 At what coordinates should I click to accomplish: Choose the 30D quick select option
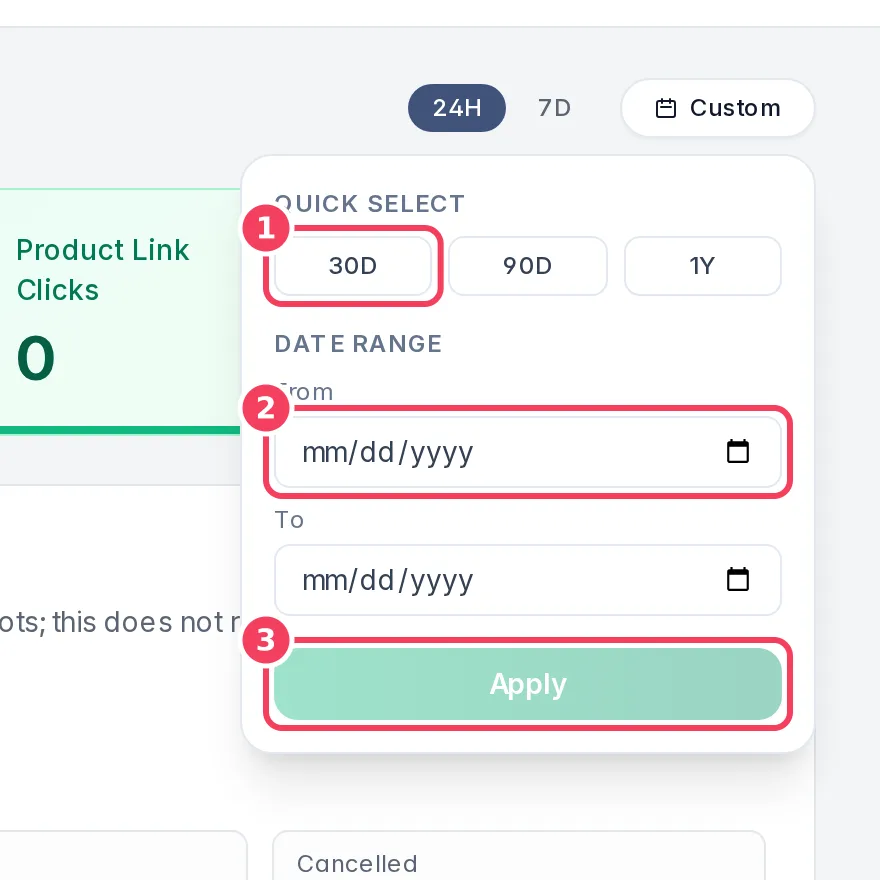tap(353, 266)
